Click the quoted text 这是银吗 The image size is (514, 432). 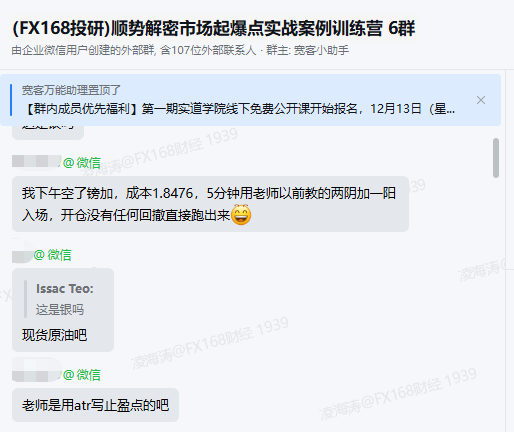pyautogui.click(x=60, y=310)
